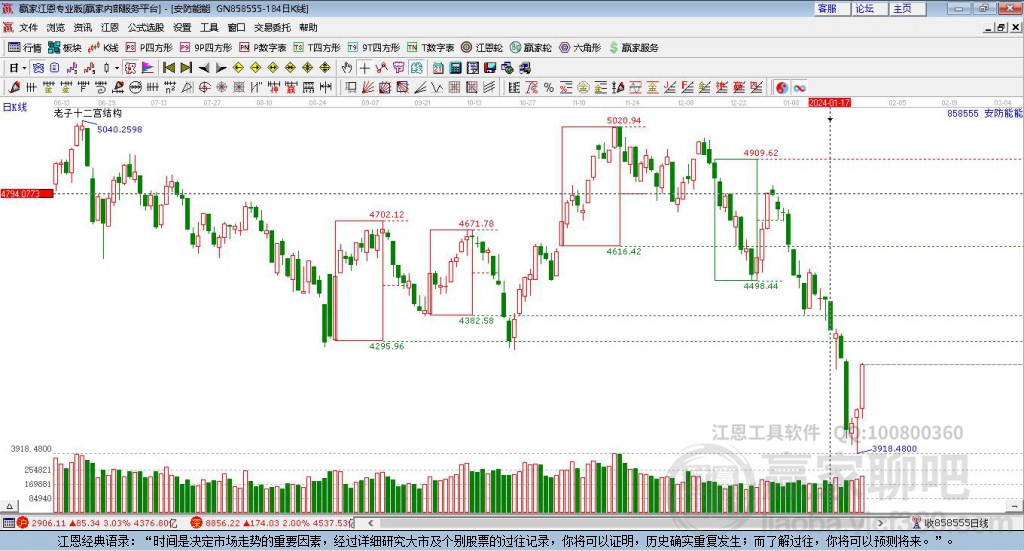This screenshot has width=1024, height=551.
Task: Jump to the first bar icon
Action: tap(169, 68)
